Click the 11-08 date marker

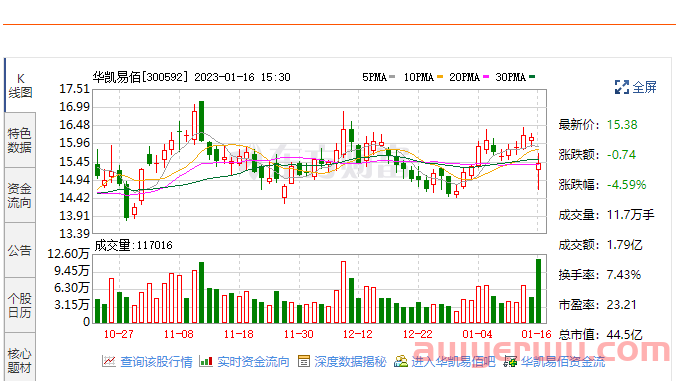click(178, 334)
